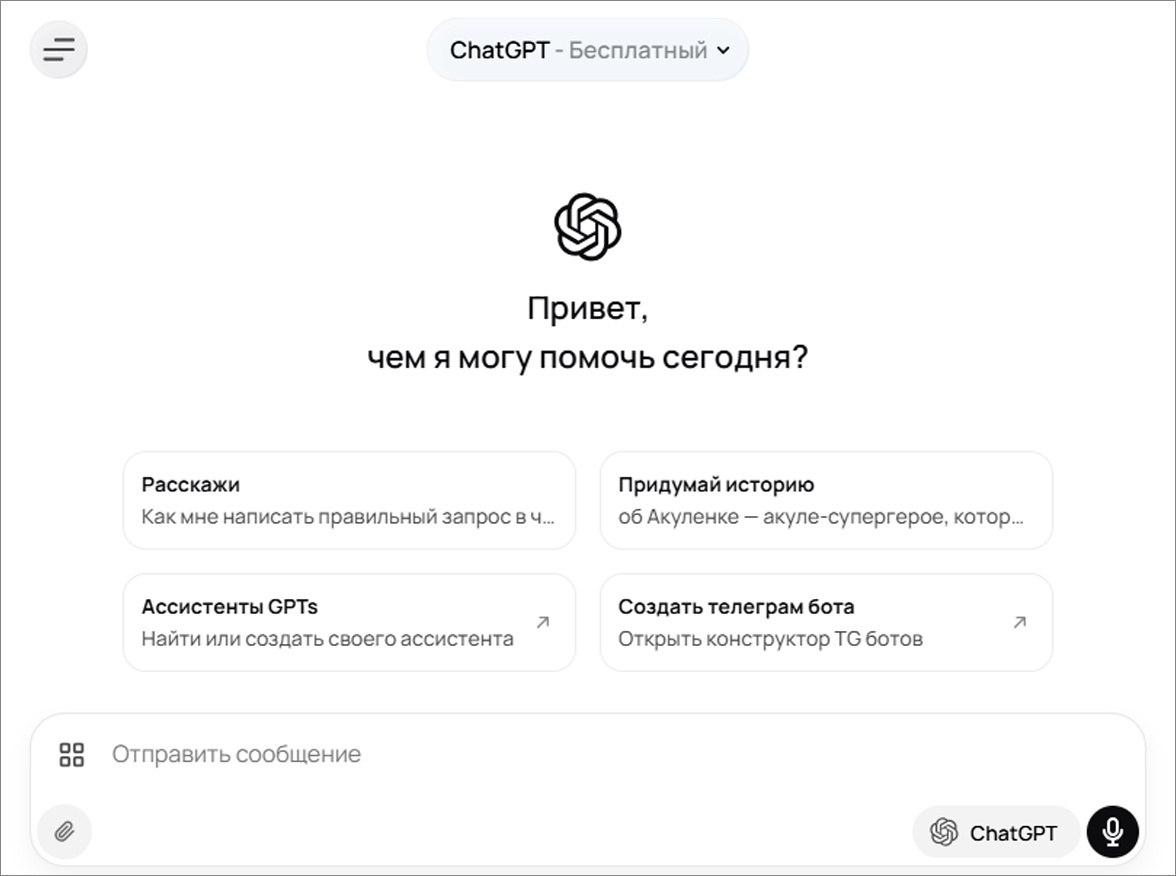Open the chevron next to Бесплатный label
1176x876 pixels.
click(x=724, y=50)
